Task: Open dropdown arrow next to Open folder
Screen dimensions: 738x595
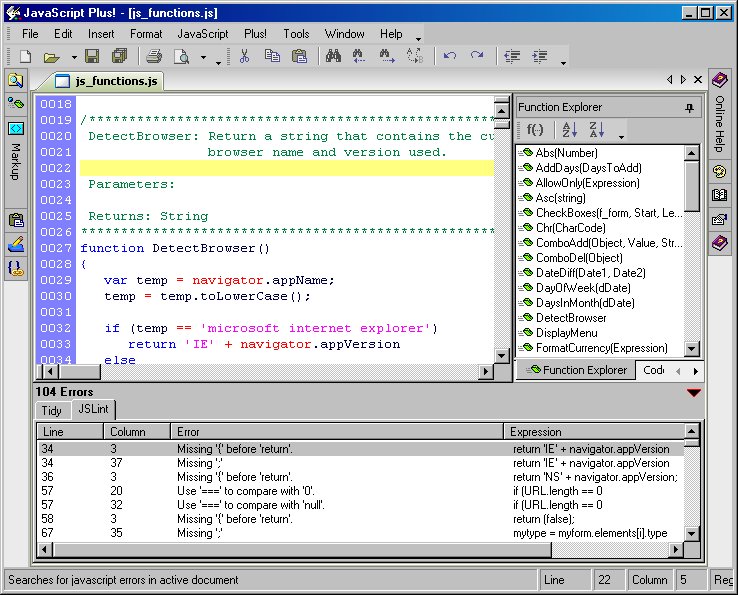Action: click(72, 58)
